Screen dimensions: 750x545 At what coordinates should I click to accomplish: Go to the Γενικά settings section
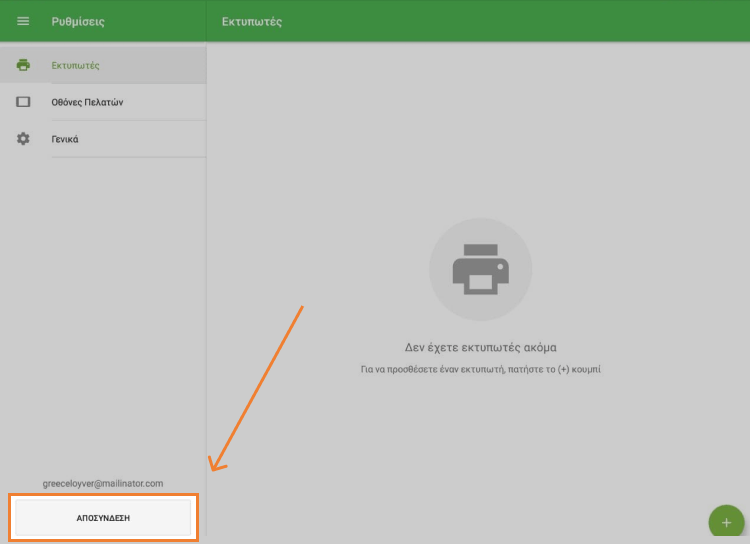(x=65, y=139)
